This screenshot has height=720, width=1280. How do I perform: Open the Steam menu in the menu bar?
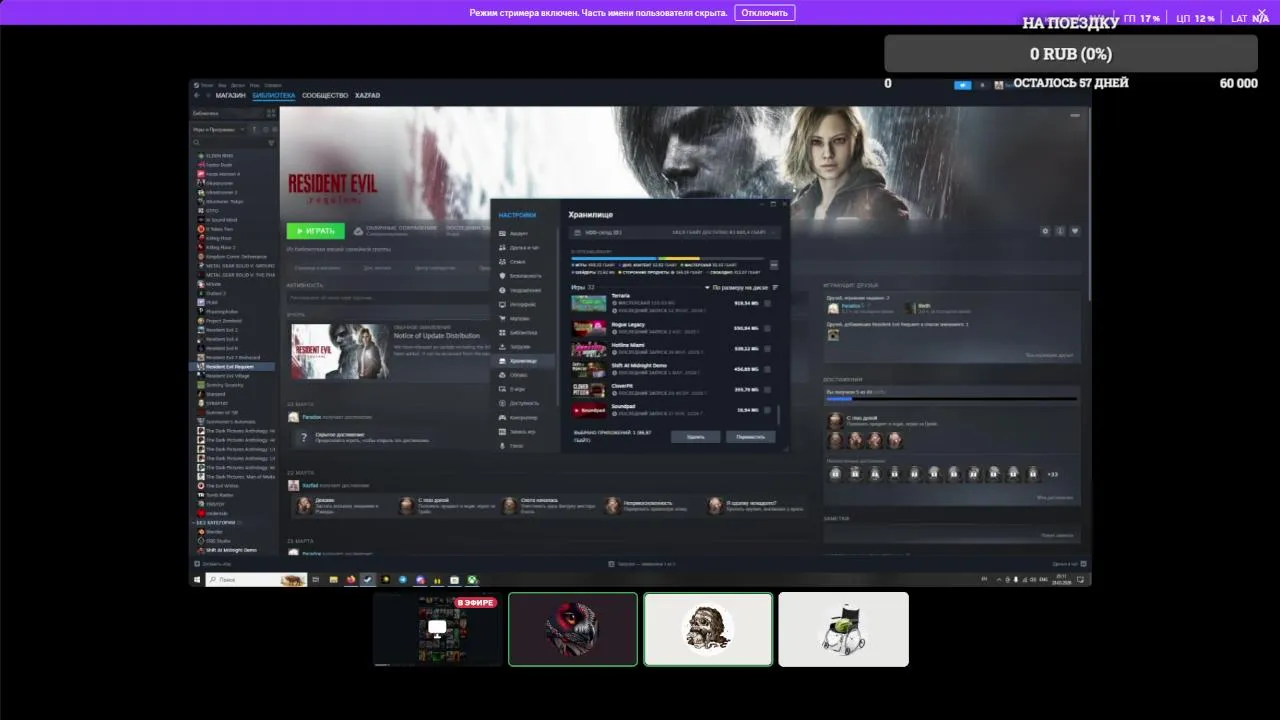coord(206,85)
